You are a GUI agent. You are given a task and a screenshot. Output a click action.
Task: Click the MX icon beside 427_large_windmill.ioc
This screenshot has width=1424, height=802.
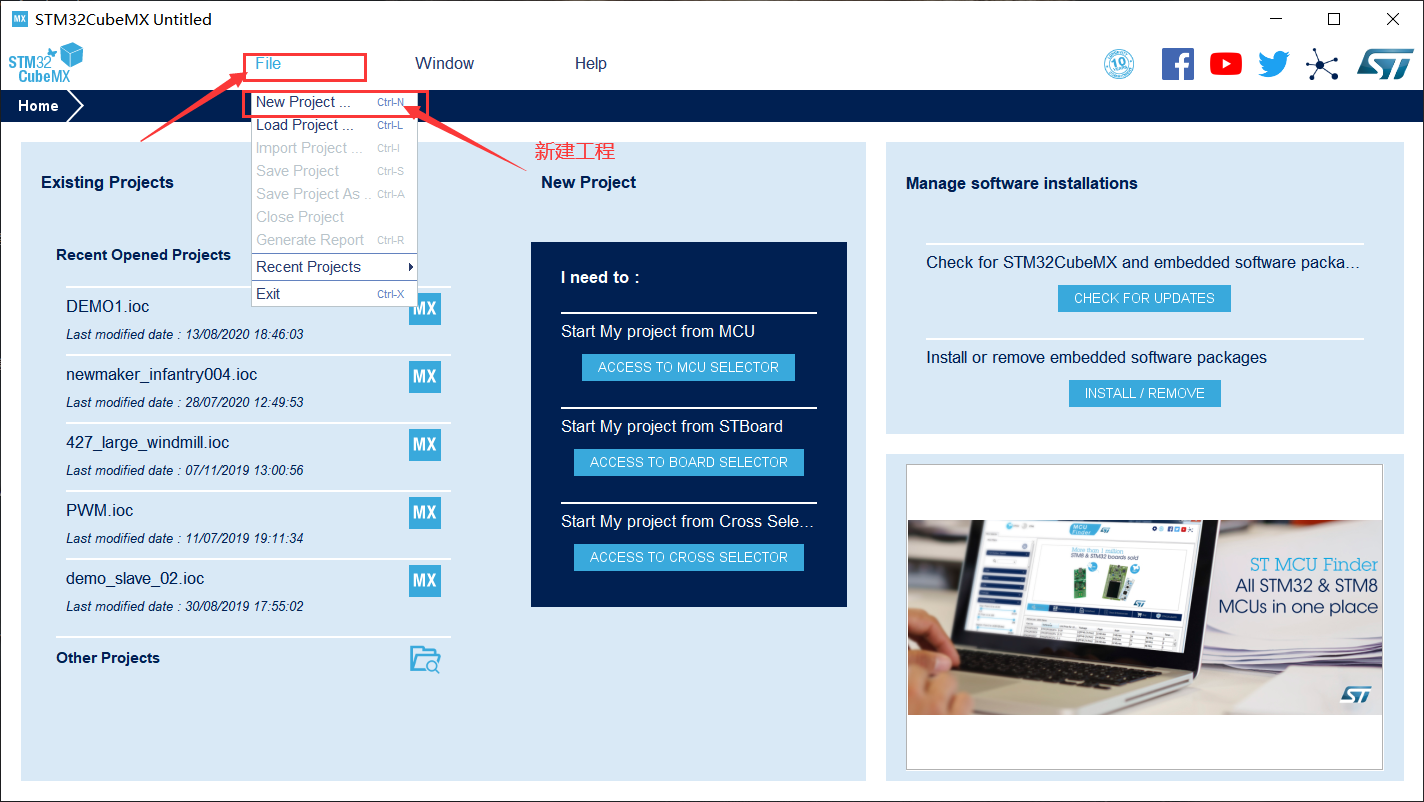coord(425,445)
